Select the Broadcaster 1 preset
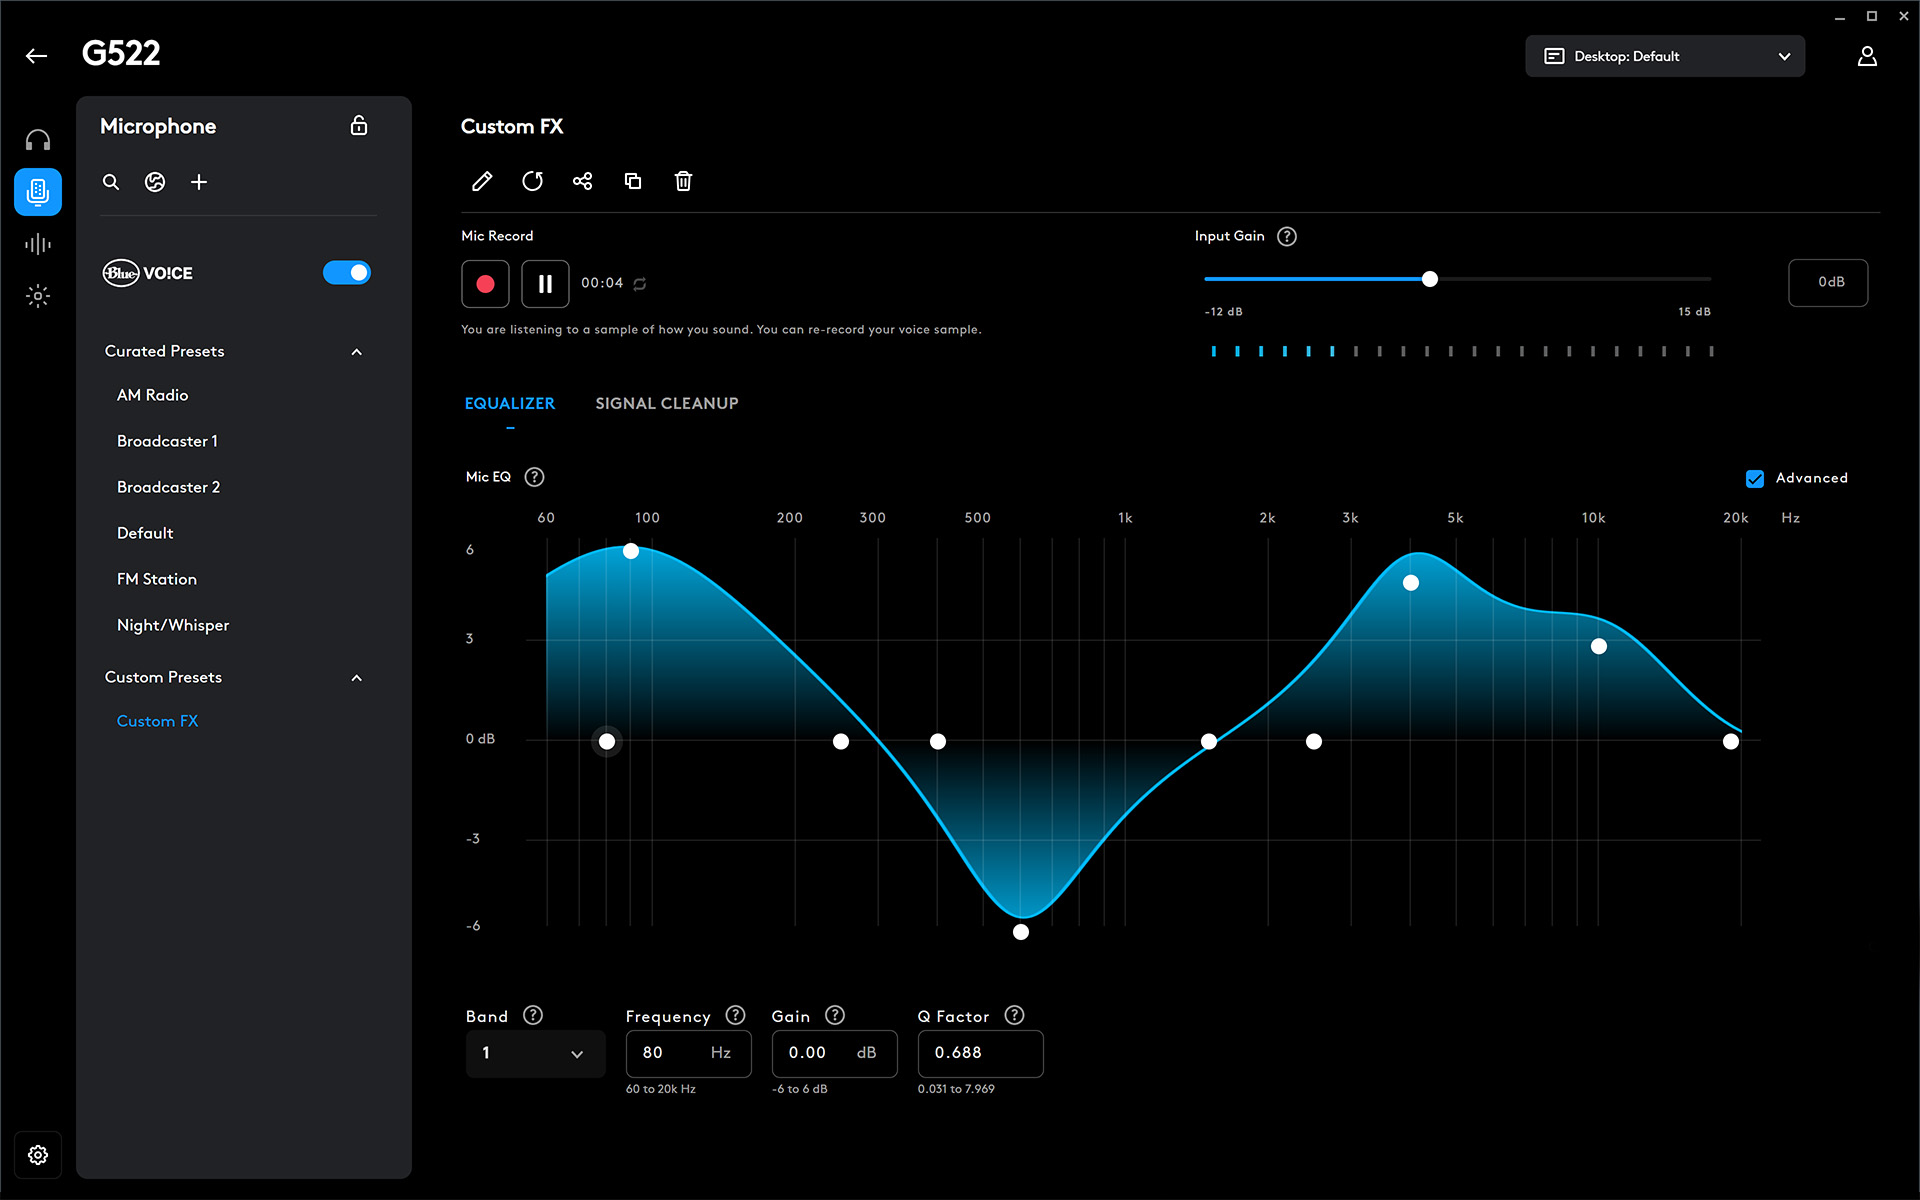 coord(167,441)
